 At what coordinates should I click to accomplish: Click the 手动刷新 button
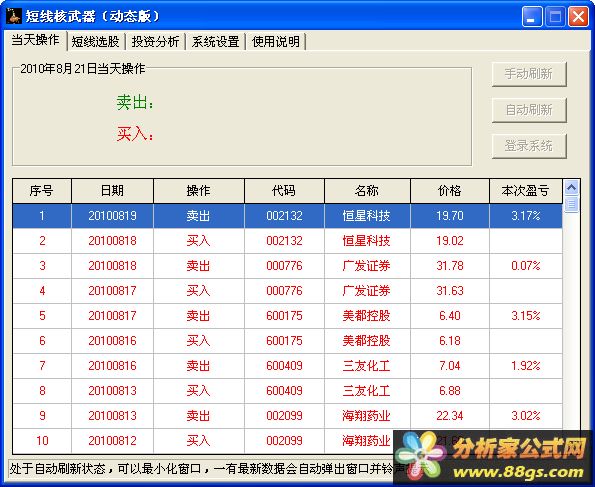click(x=529, y=74)
